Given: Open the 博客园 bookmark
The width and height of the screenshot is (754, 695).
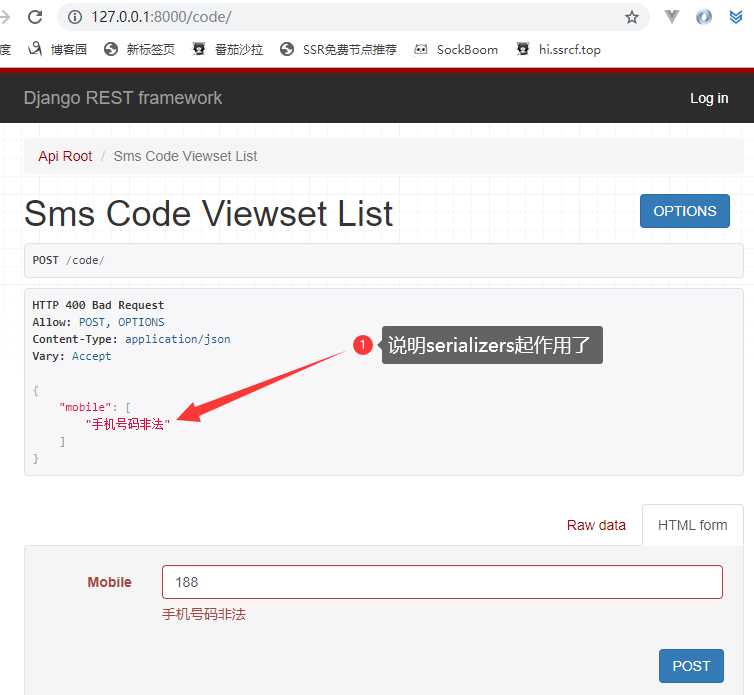Looking at the screenshot, I should point(58,49).
